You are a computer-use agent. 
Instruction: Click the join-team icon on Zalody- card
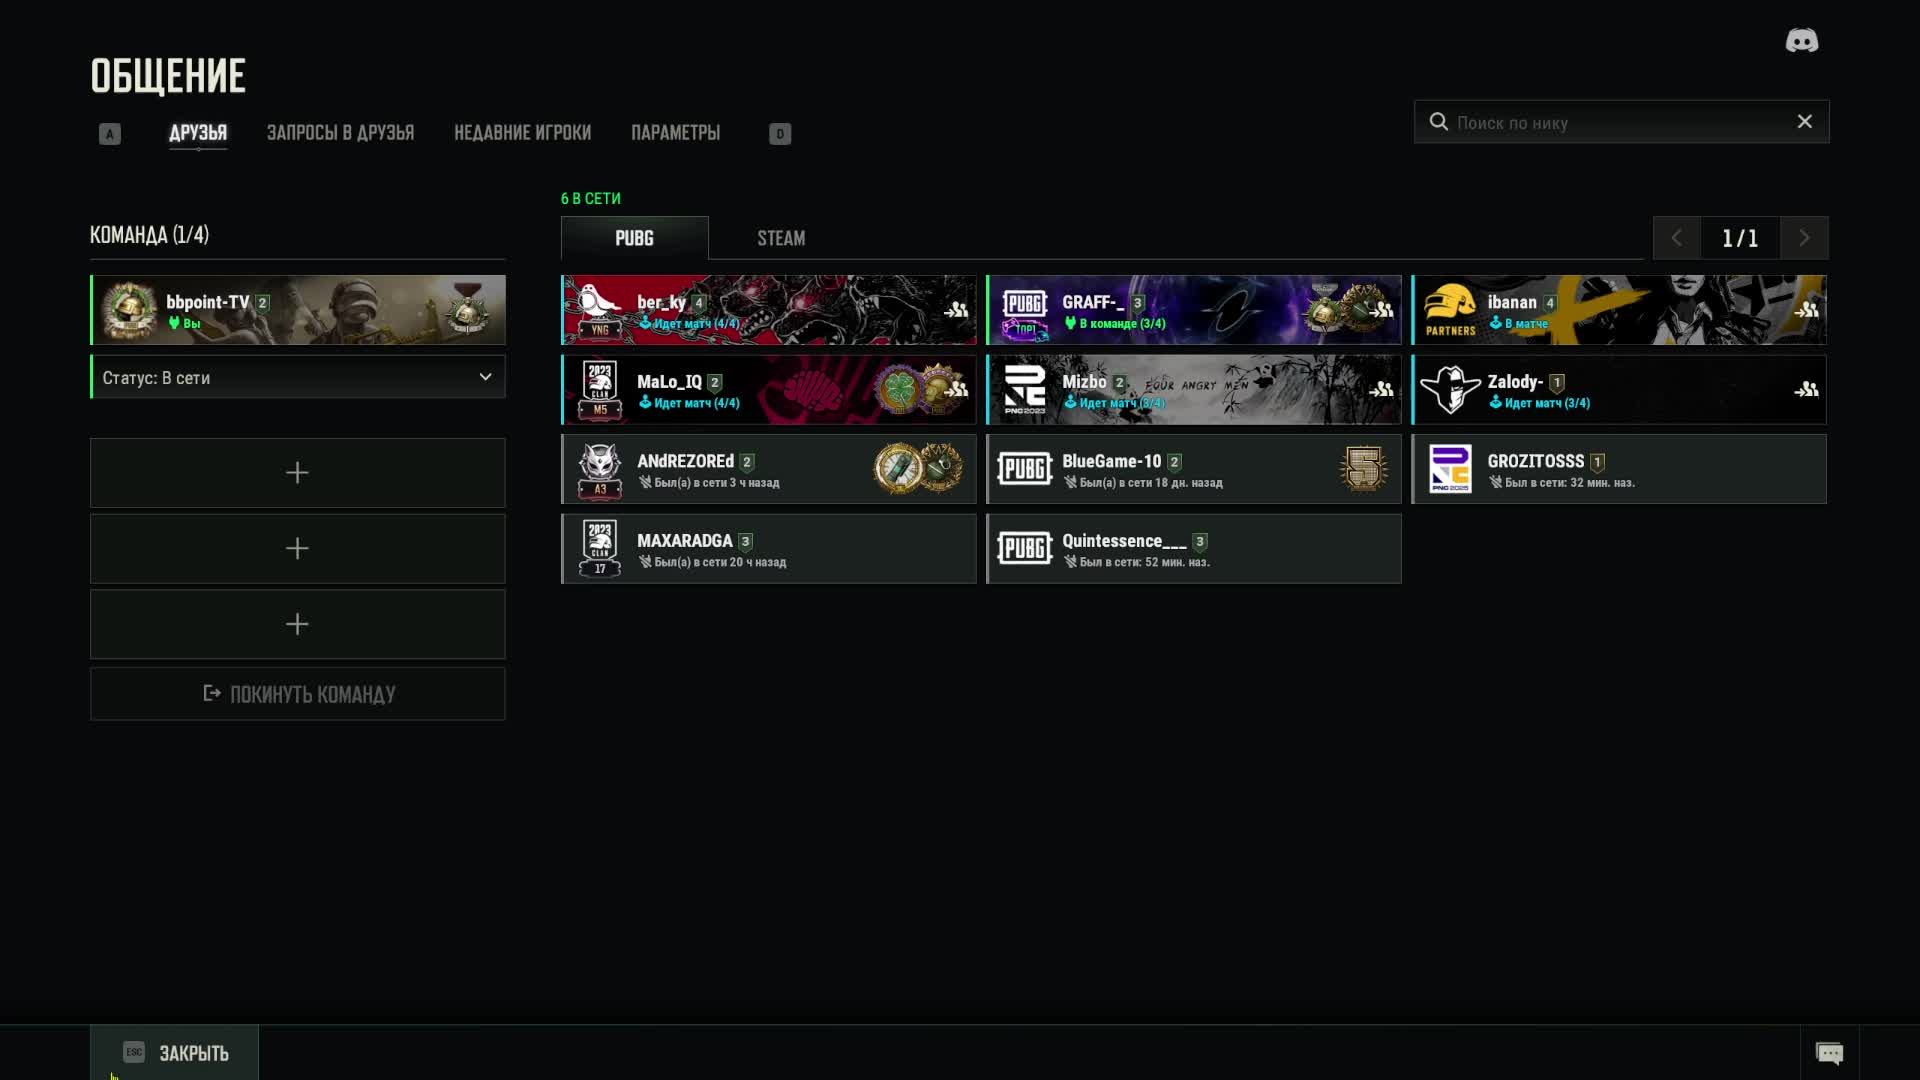(1806, 389)
